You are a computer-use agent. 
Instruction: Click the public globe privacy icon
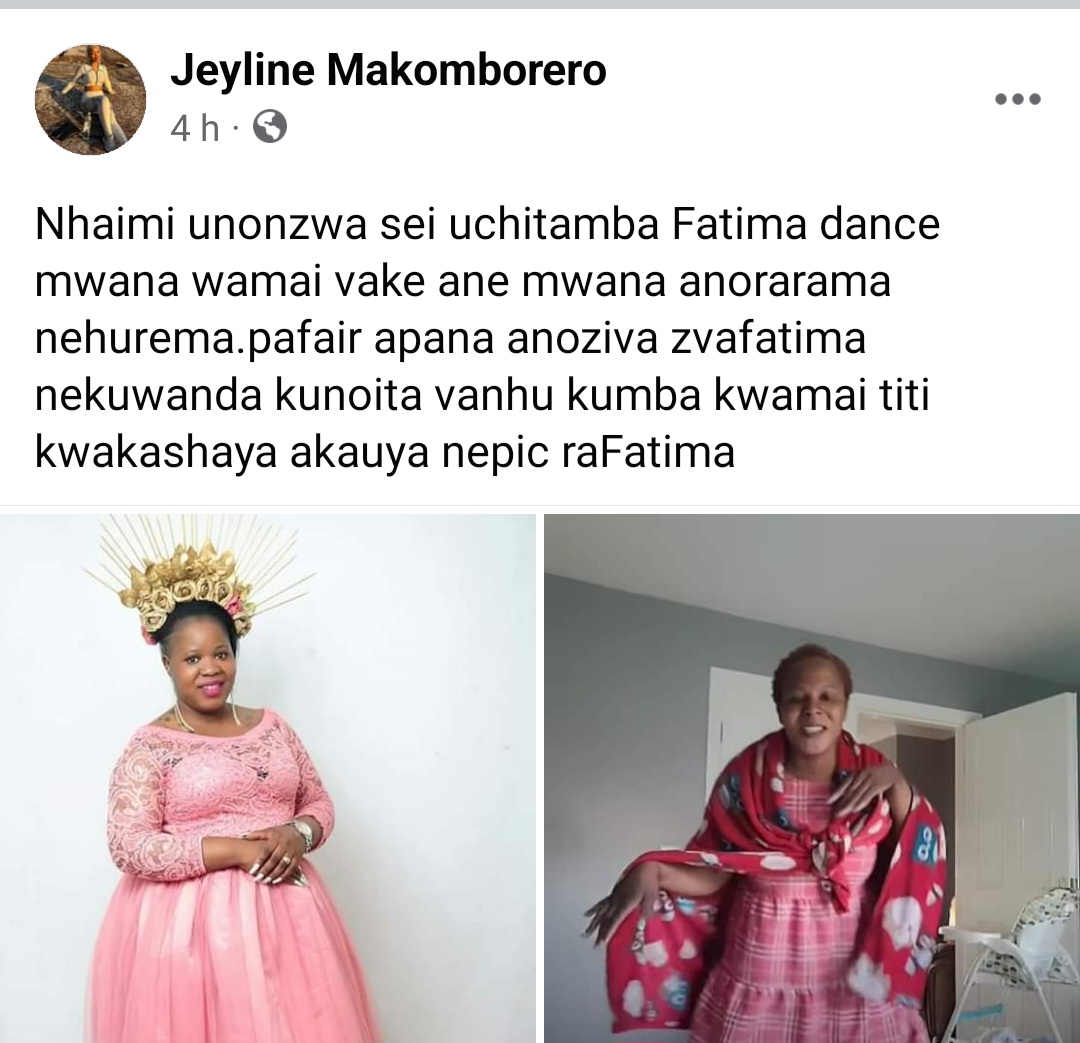pyautogui.click(x=270, y=126)
